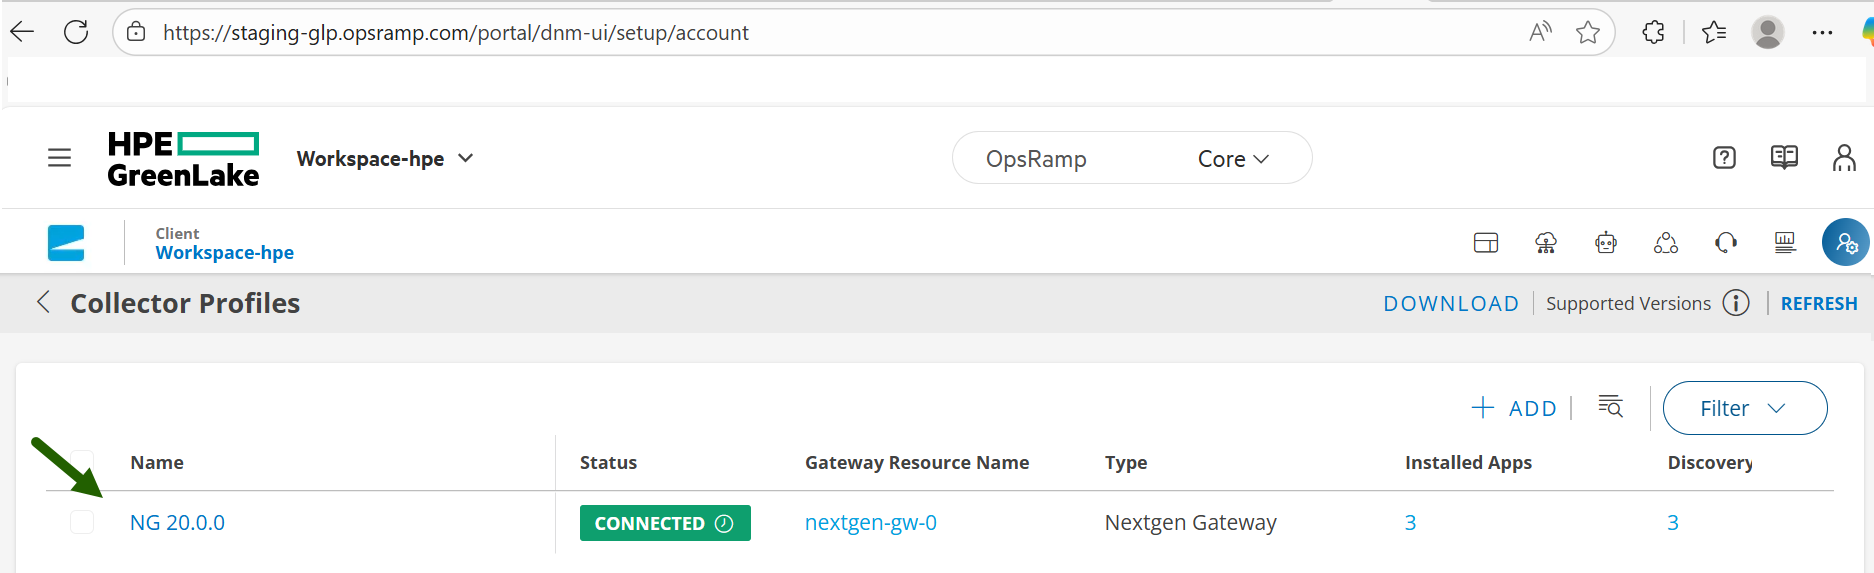Image resolution: width=1874 pixels, height=573 pixels.
Task: Expand the Filter dropdown
Action: 1745,408
